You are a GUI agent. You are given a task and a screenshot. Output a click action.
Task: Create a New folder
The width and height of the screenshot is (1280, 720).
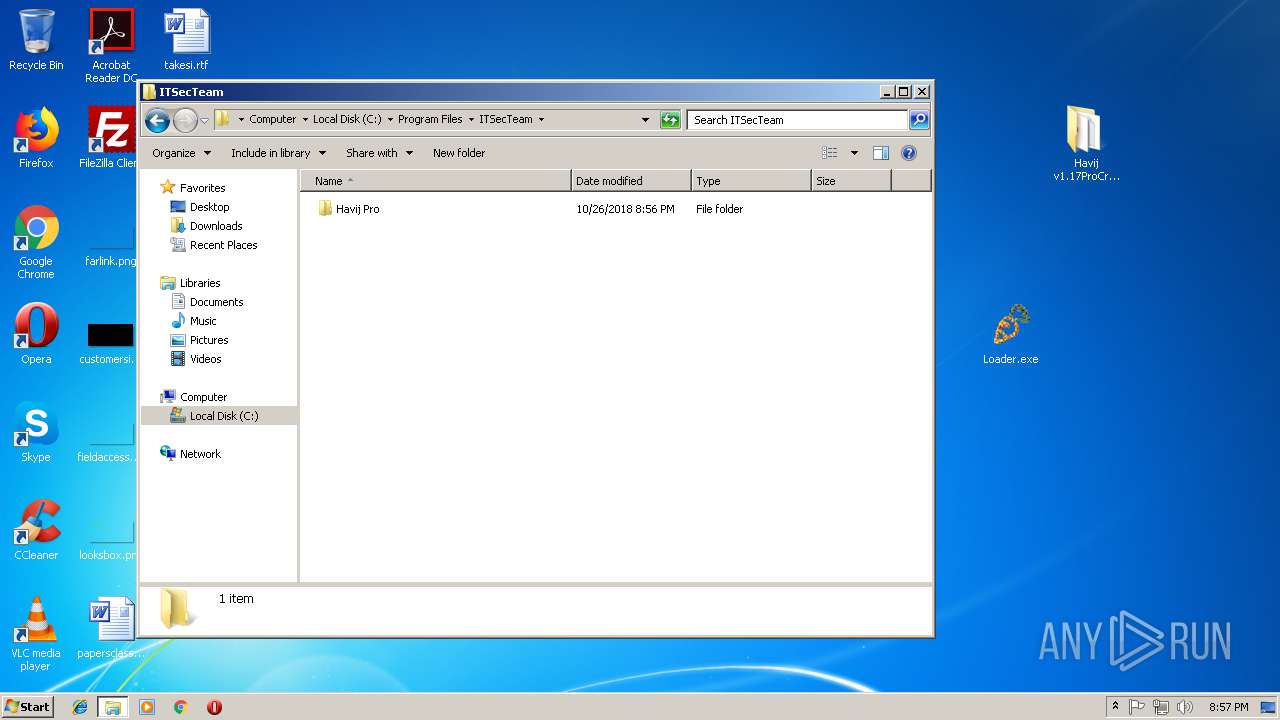(459, 153)
